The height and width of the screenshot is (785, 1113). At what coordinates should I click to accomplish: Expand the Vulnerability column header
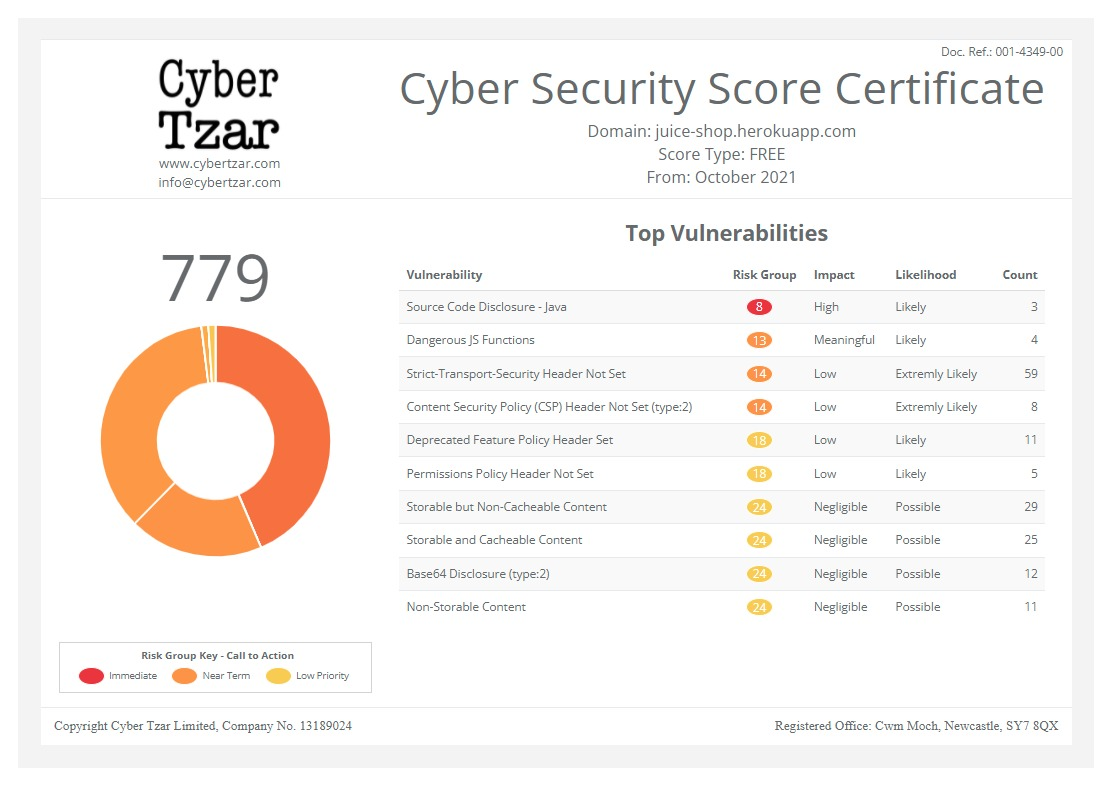[x=444, y=274]
